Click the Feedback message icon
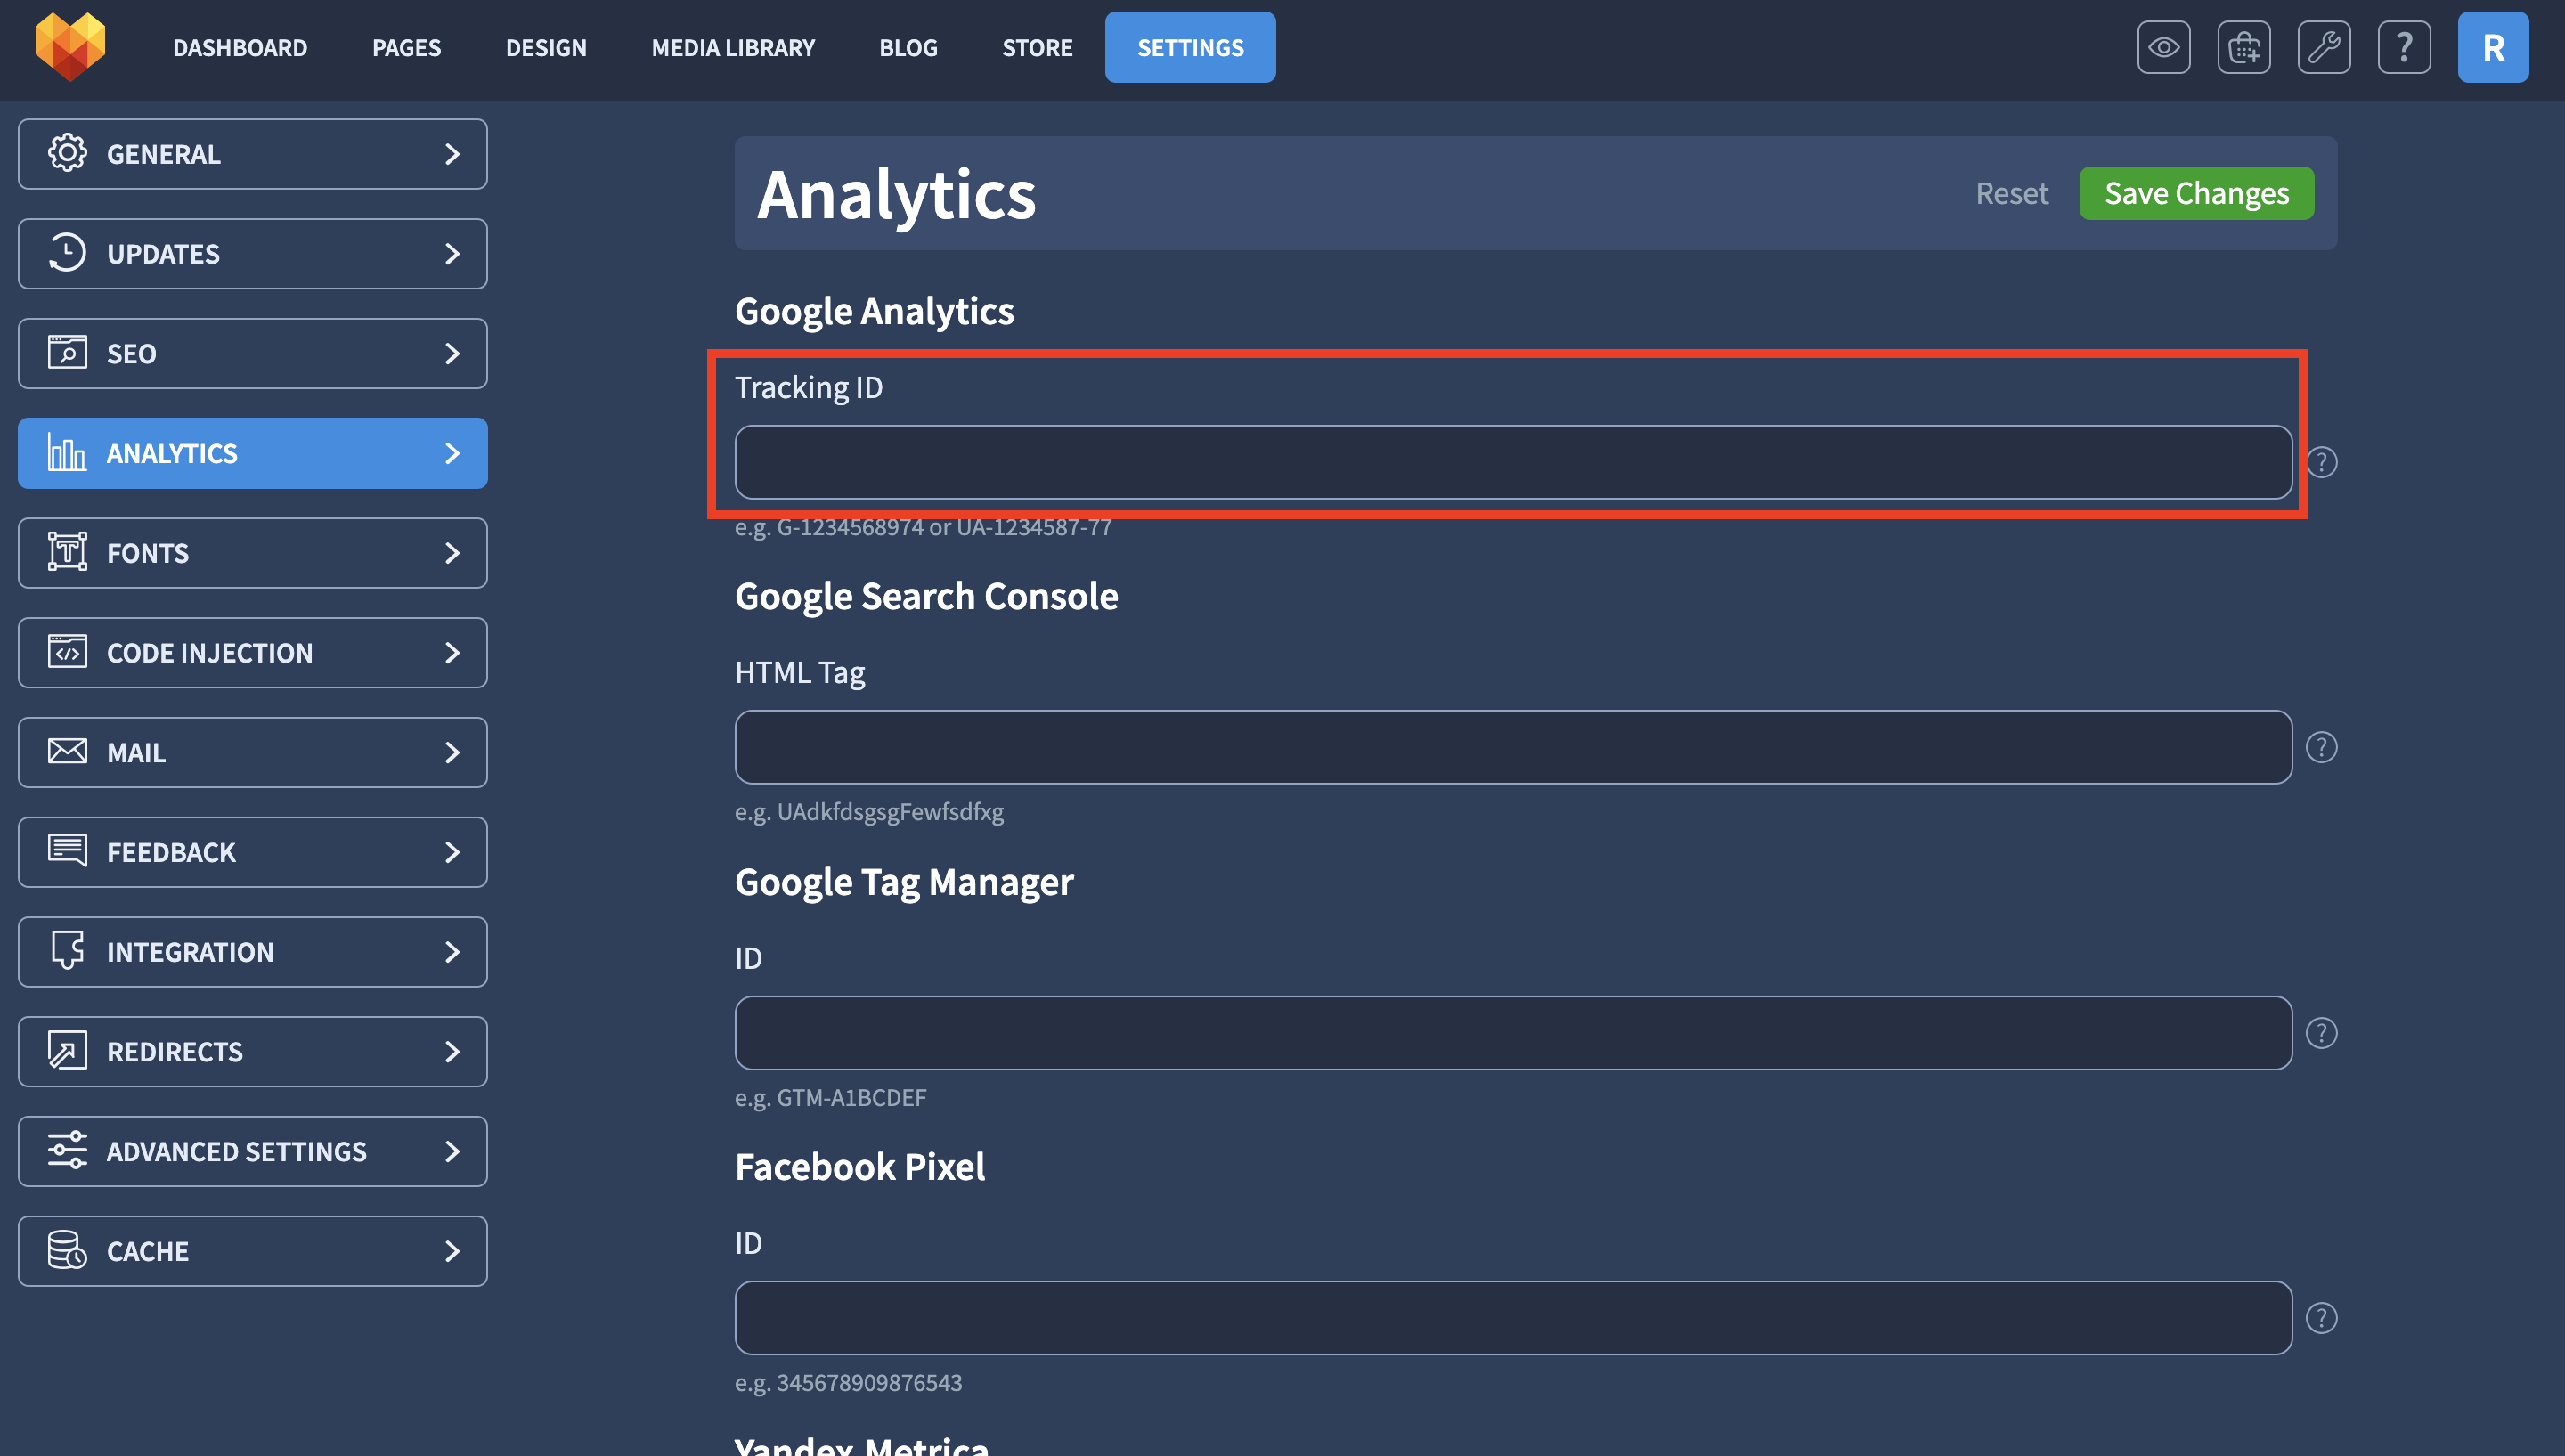Image resolution: width=2565 pixels, height=1456 pixels. [x=67, y=851]
